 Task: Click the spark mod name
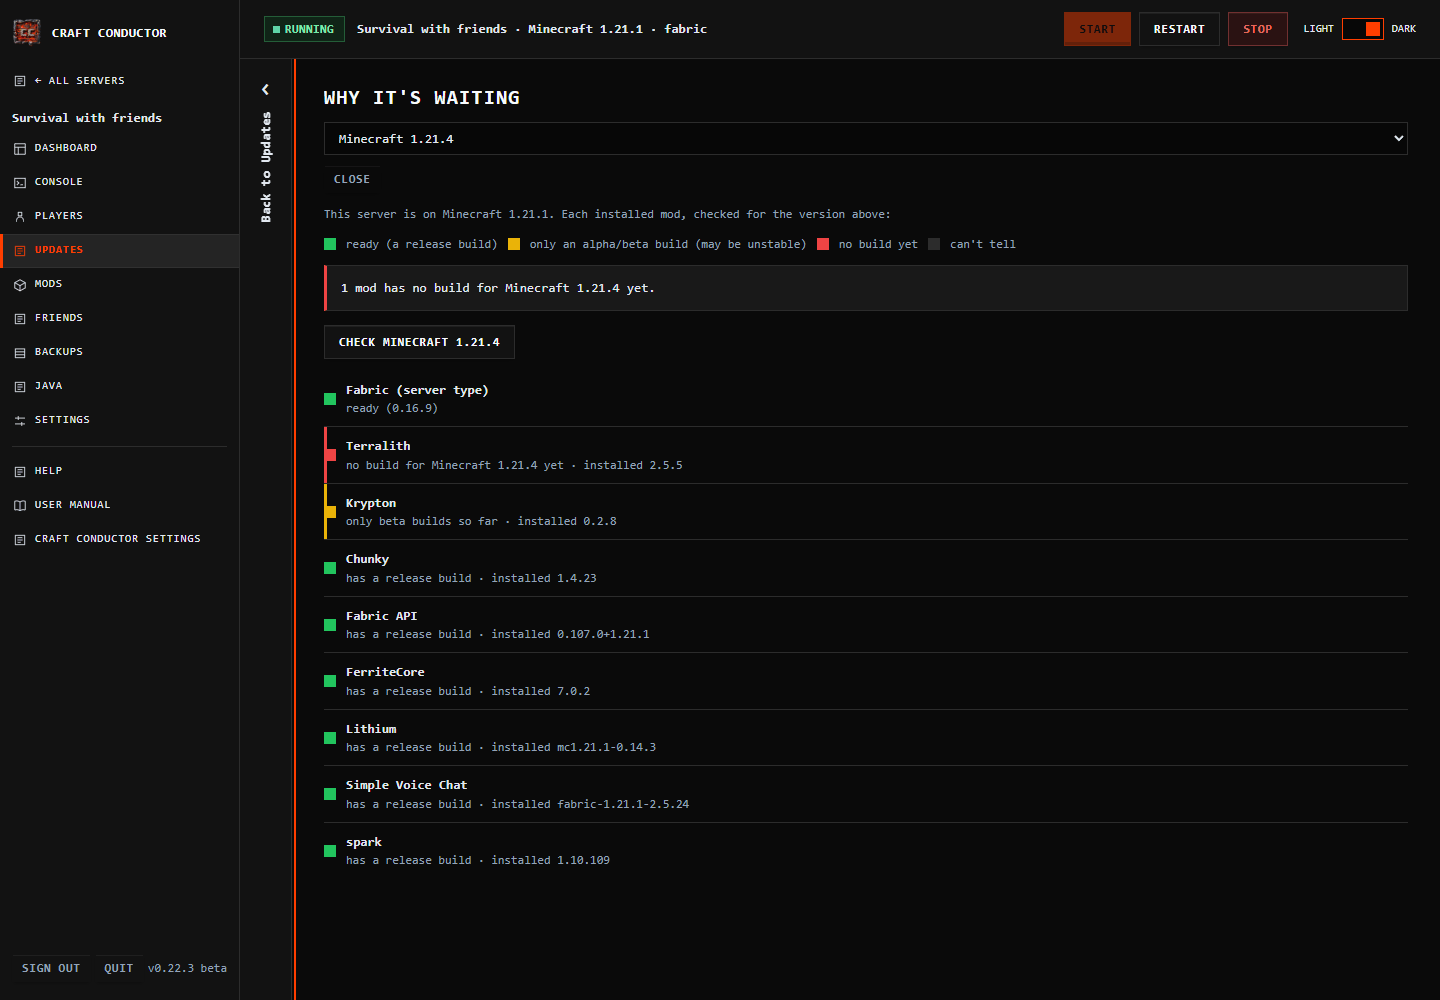click(x=364, y=842)
